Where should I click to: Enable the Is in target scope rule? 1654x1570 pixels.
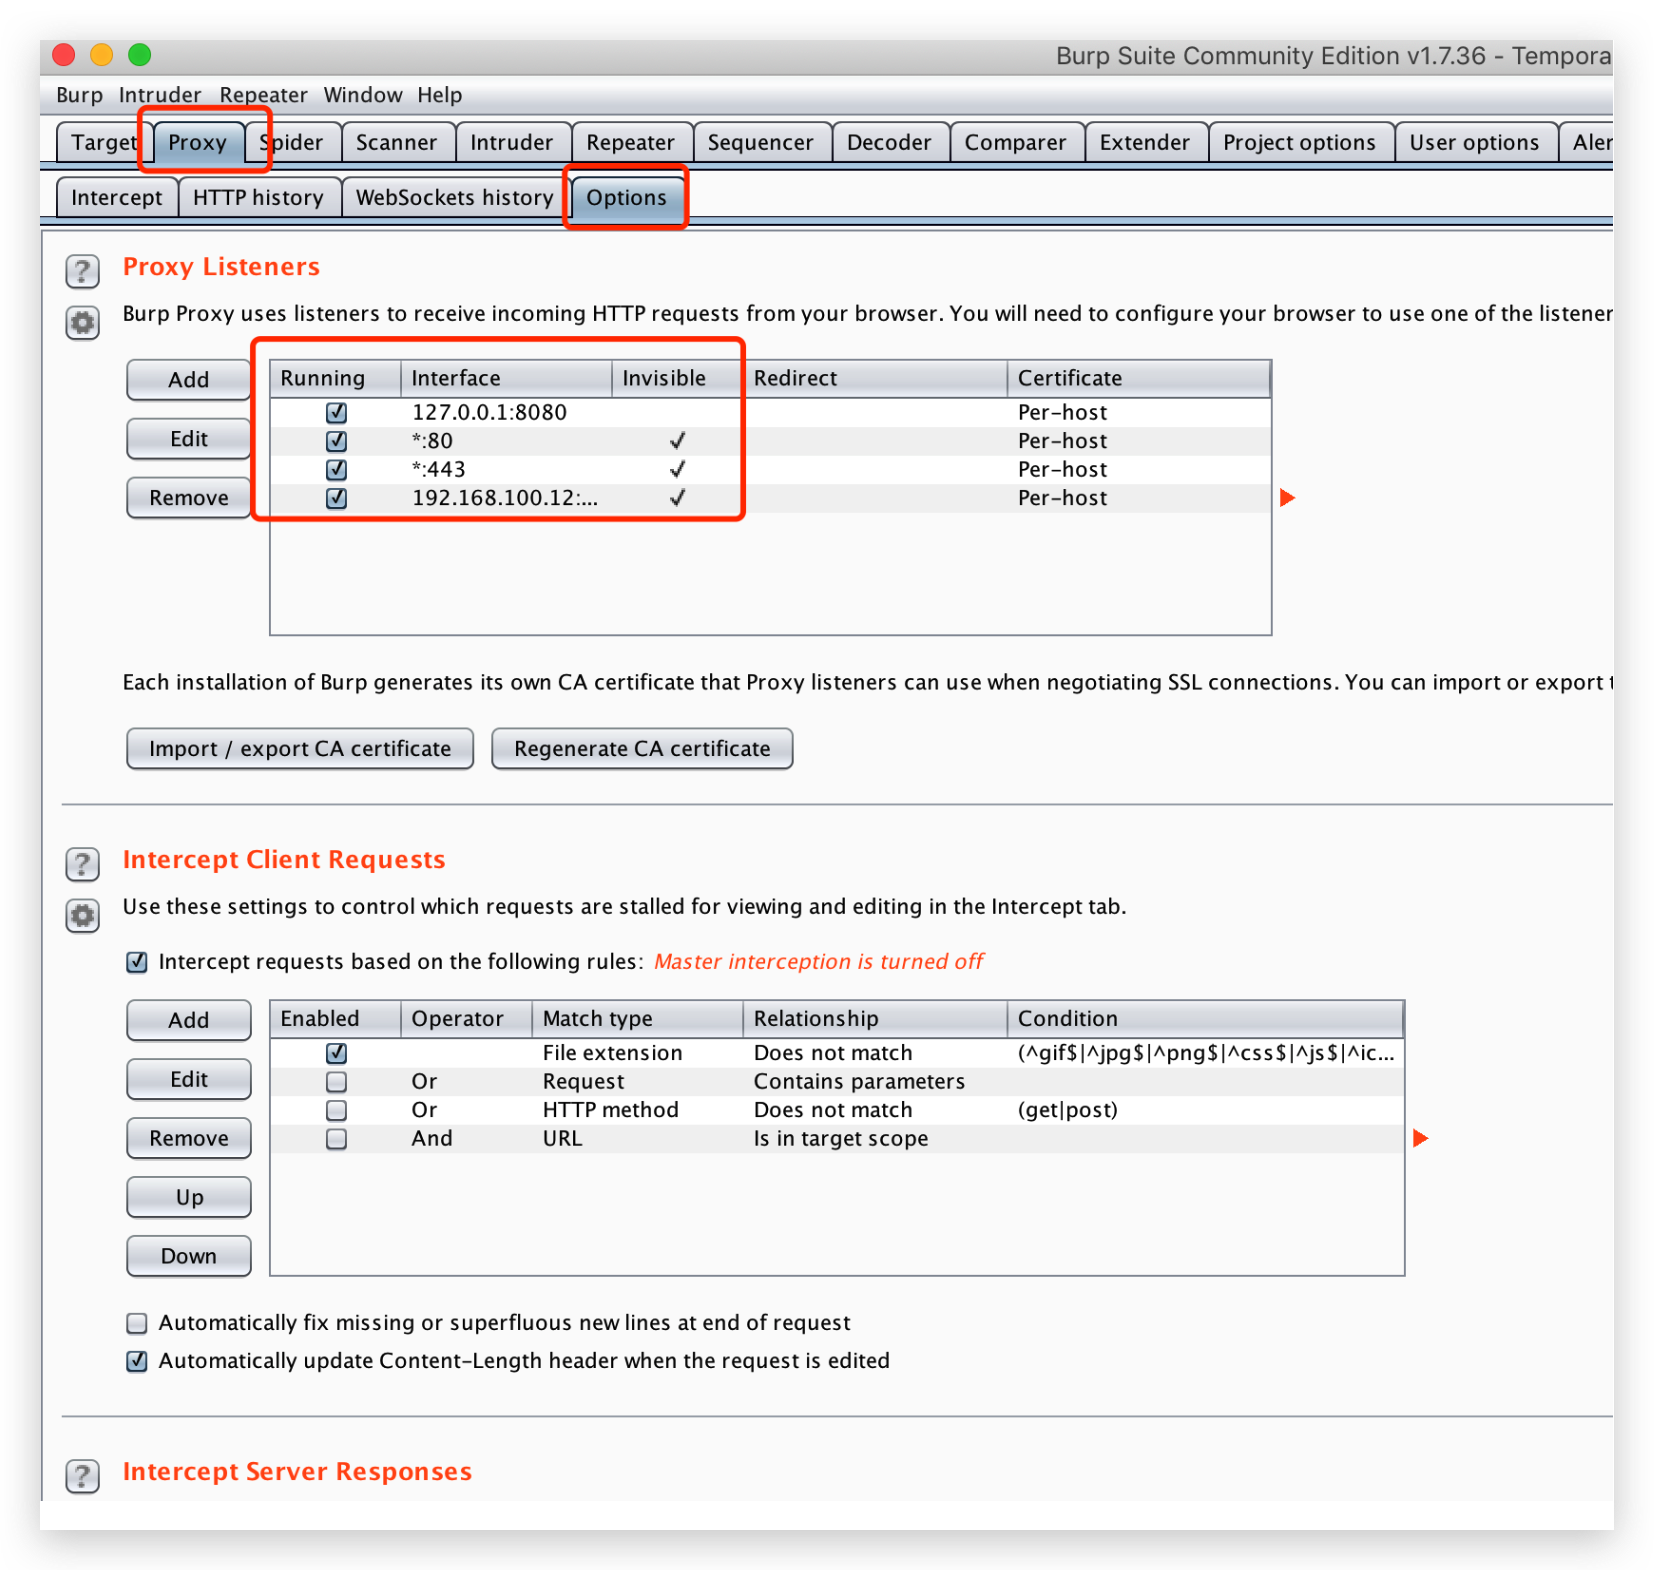click(x=336, y=1139)
